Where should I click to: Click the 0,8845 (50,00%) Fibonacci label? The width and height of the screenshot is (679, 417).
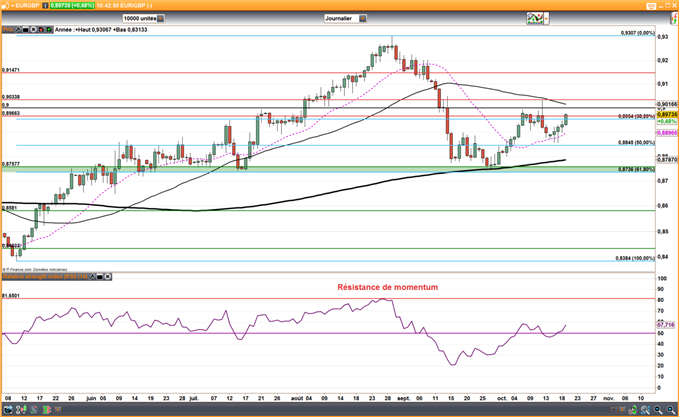637,142
